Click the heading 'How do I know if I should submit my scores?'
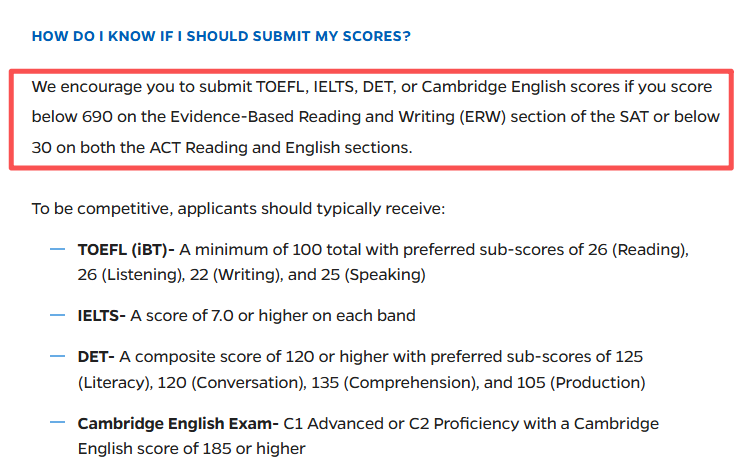 [x=221, y=36]
